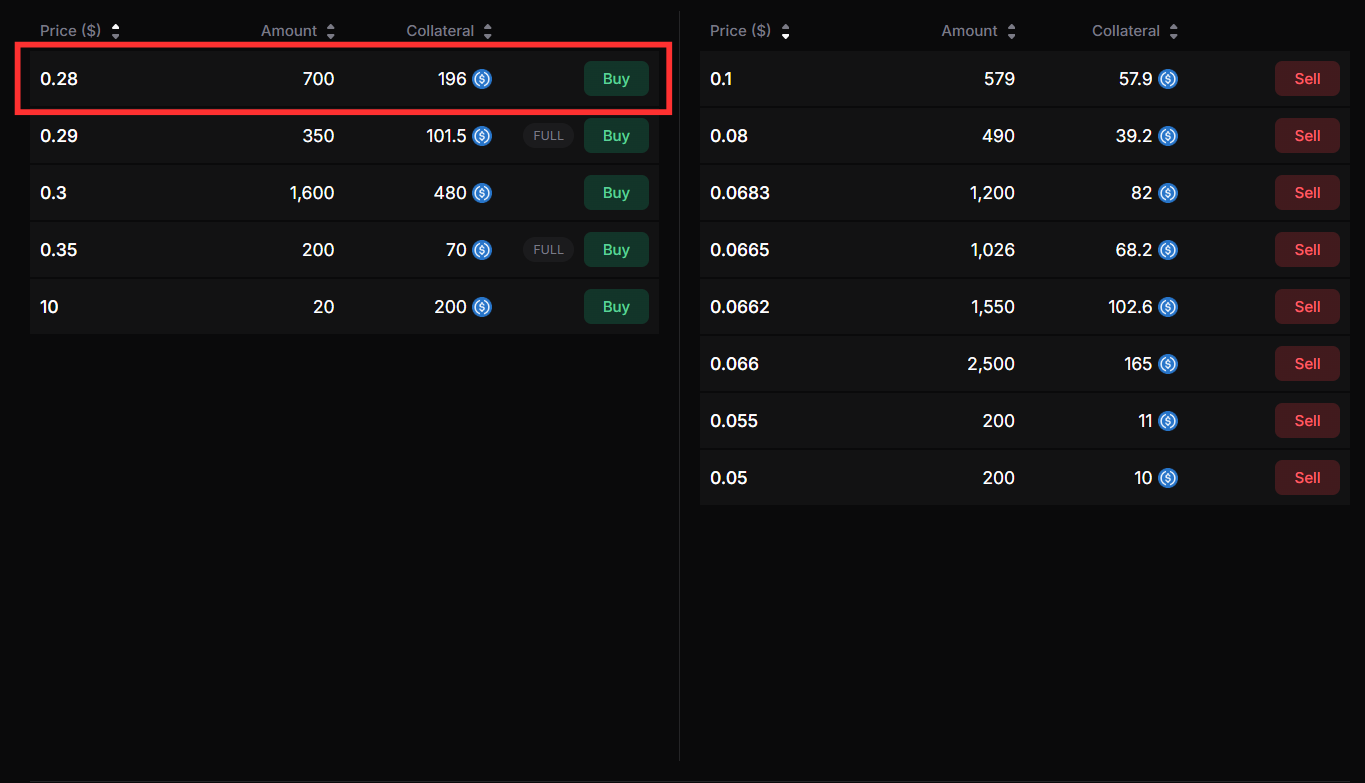
Task: Select the 1,200 amount cell
Action: click(992, 193)
